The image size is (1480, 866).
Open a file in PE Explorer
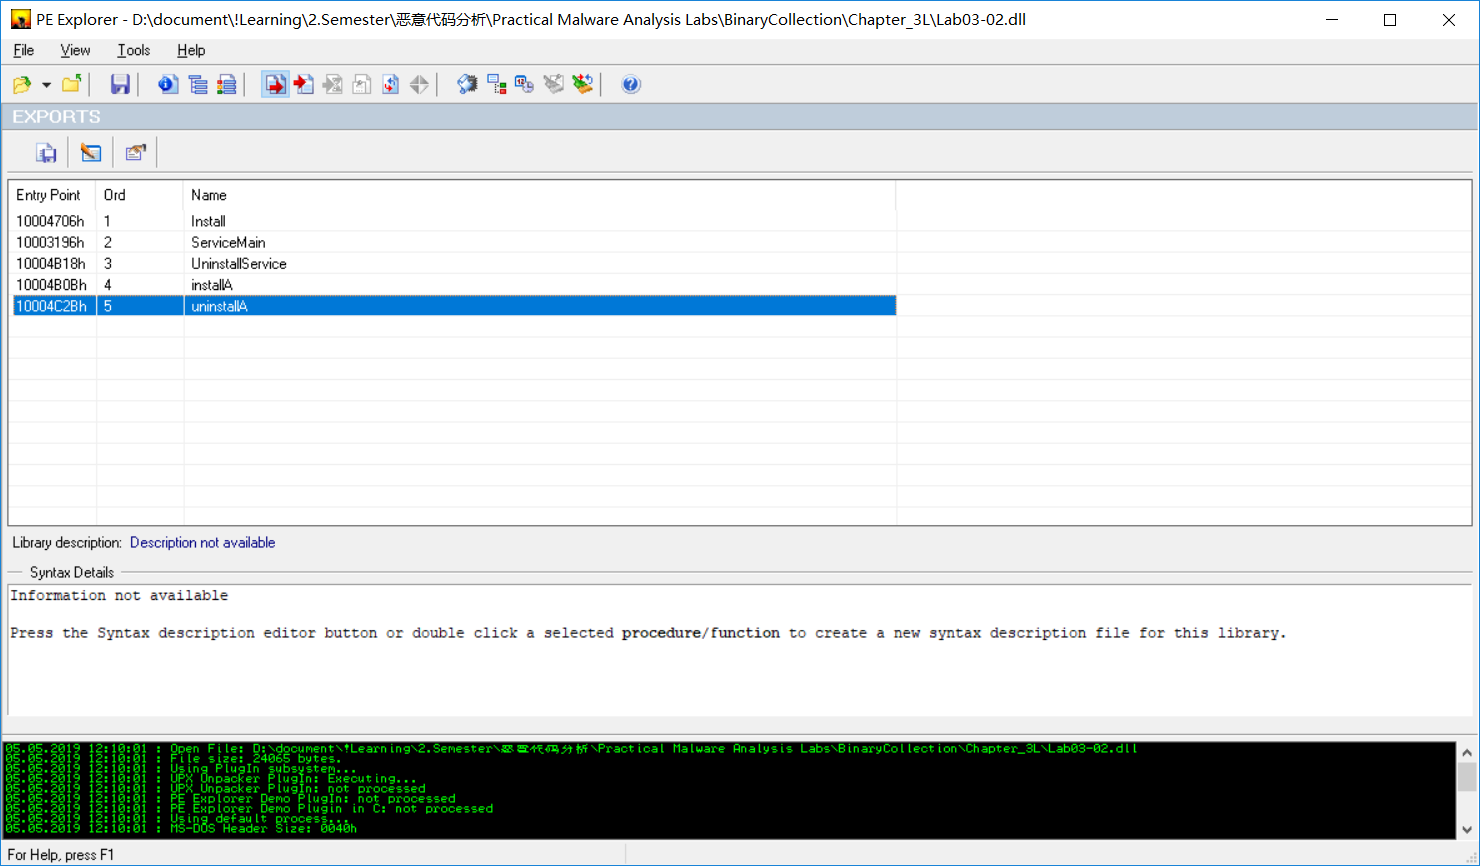pos(24,84)
